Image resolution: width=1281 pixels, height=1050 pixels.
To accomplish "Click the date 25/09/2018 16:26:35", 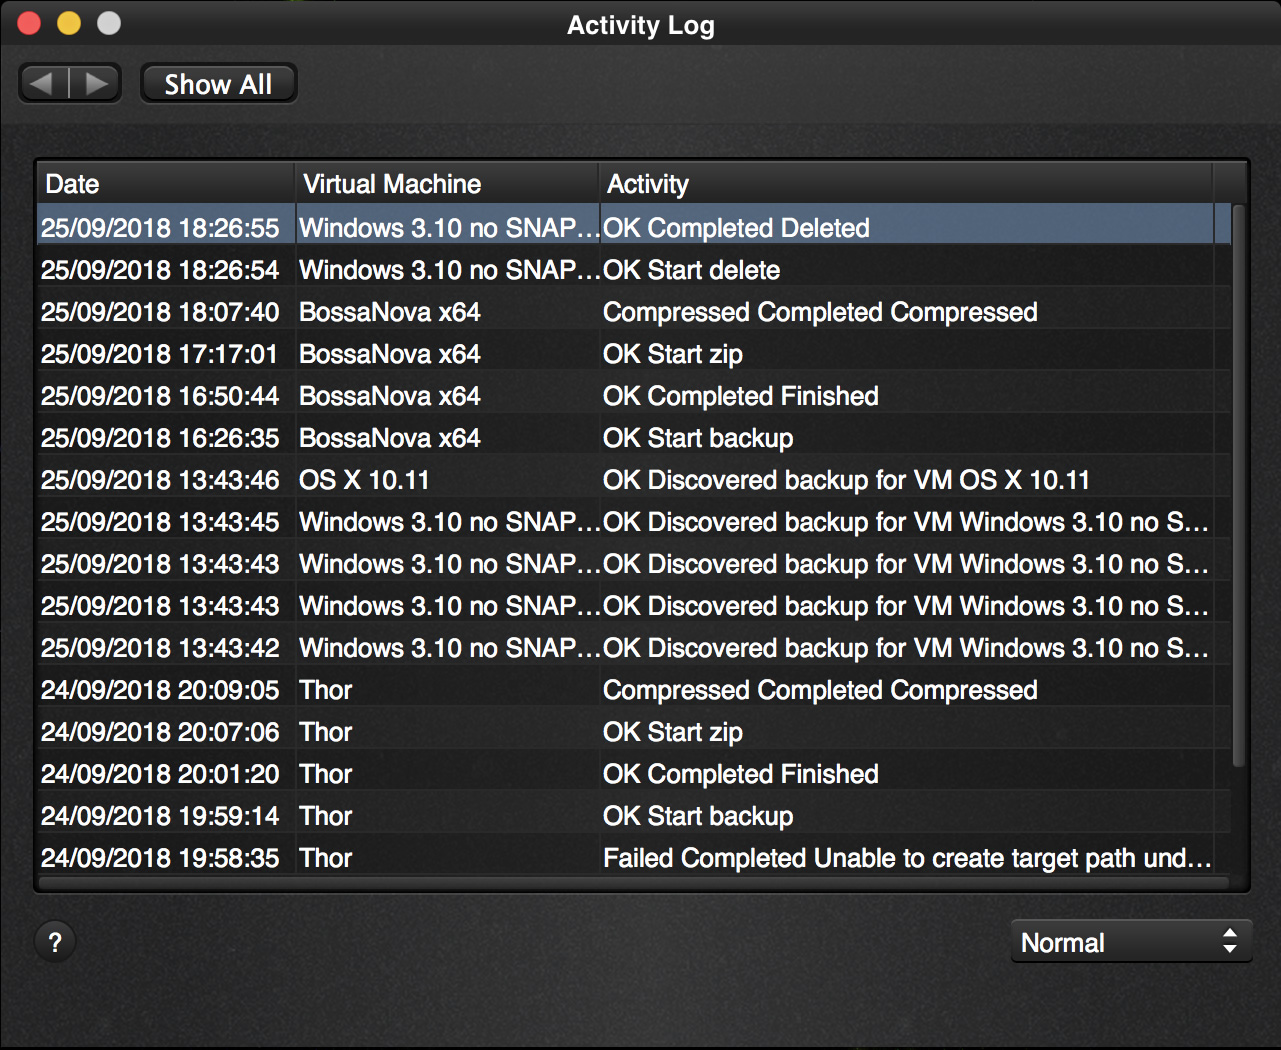I will point(160,438).
